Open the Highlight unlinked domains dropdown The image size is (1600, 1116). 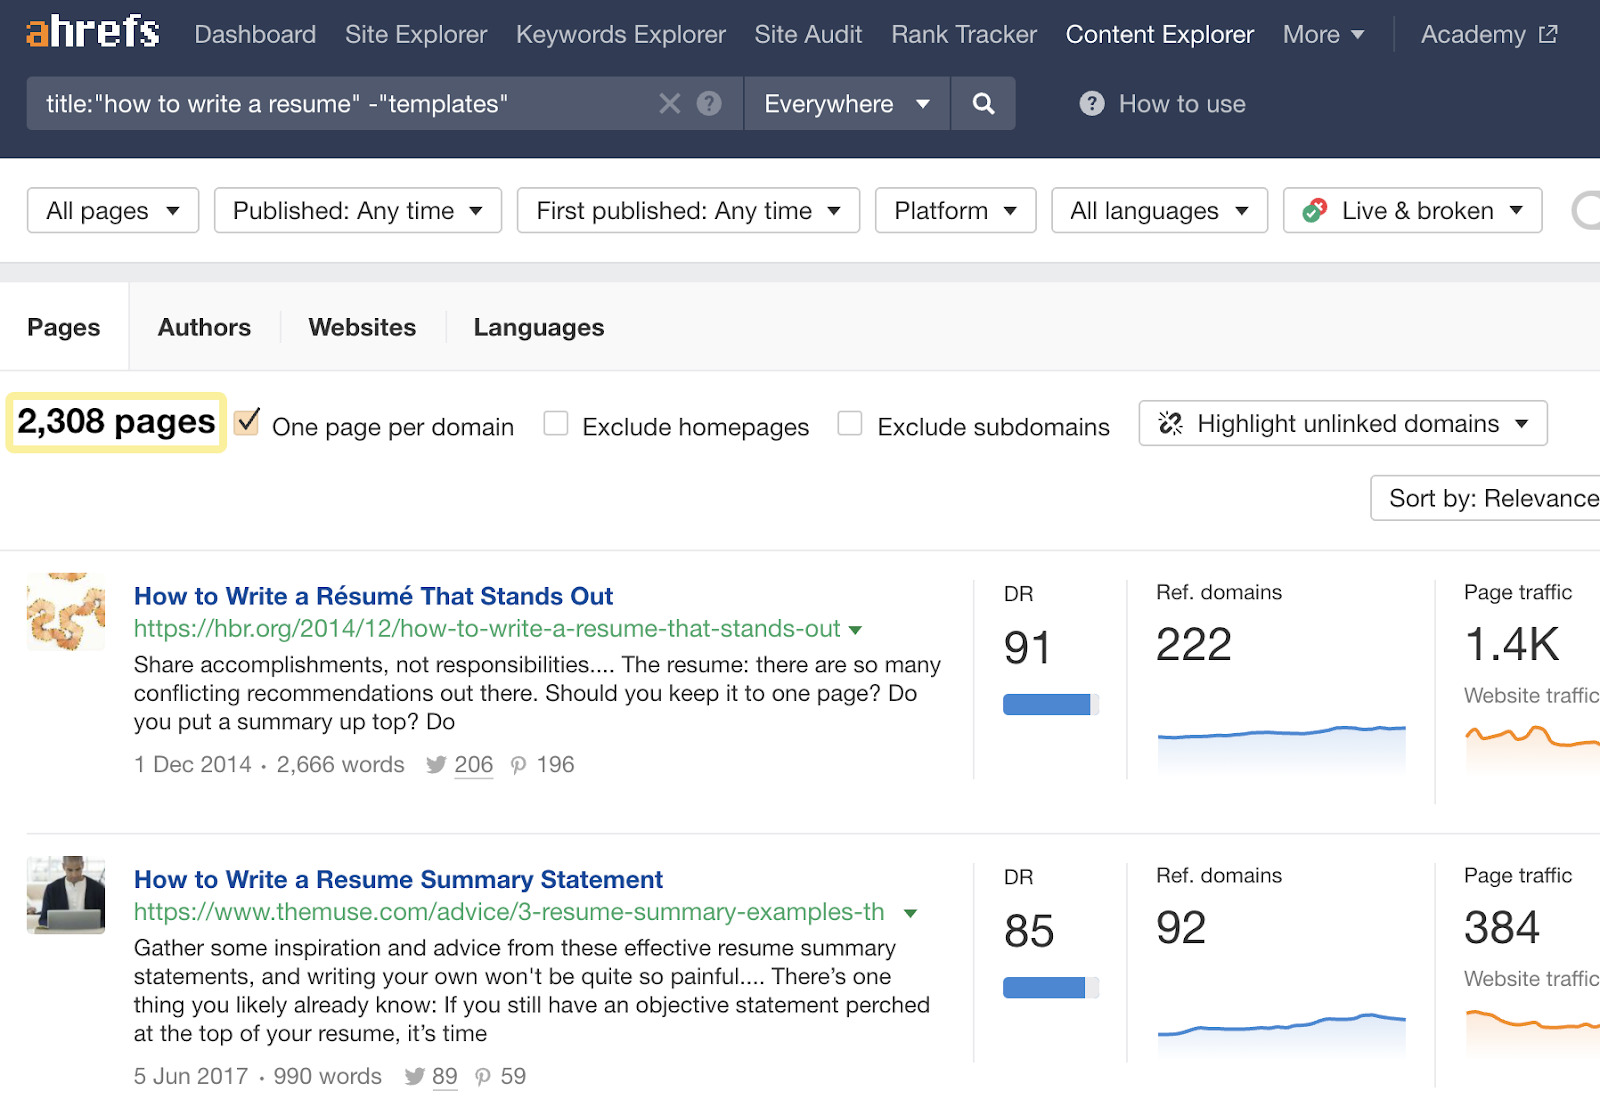point(1342,424)
